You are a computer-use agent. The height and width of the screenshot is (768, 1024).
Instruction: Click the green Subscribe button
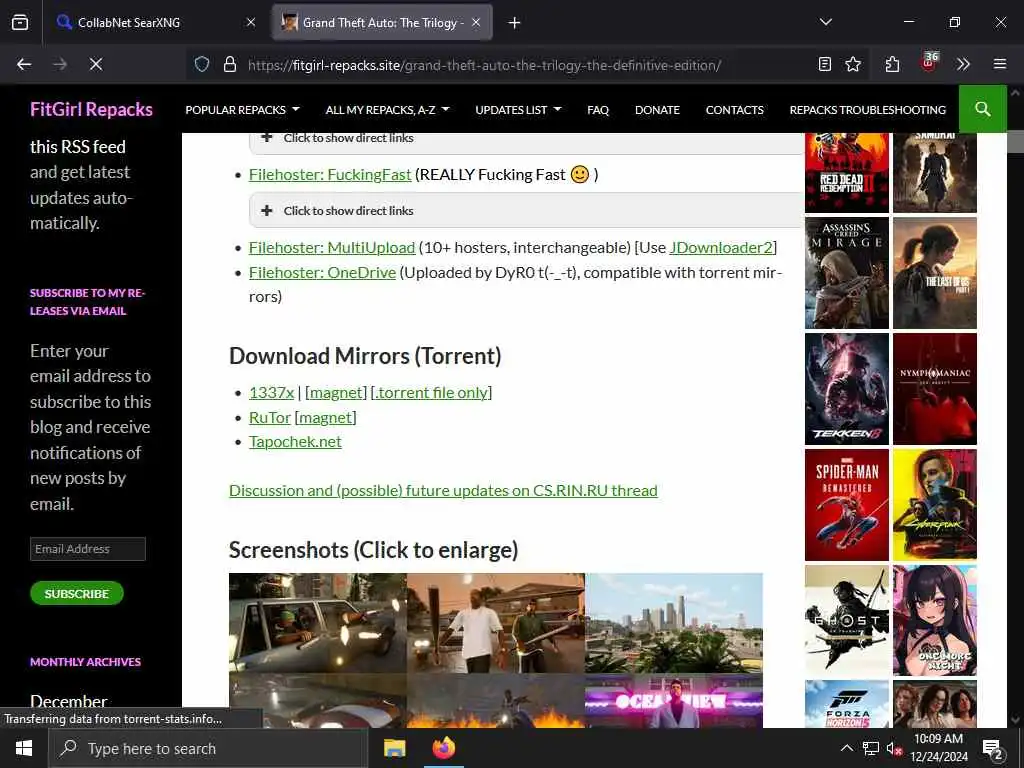click(x=76, y=593)
